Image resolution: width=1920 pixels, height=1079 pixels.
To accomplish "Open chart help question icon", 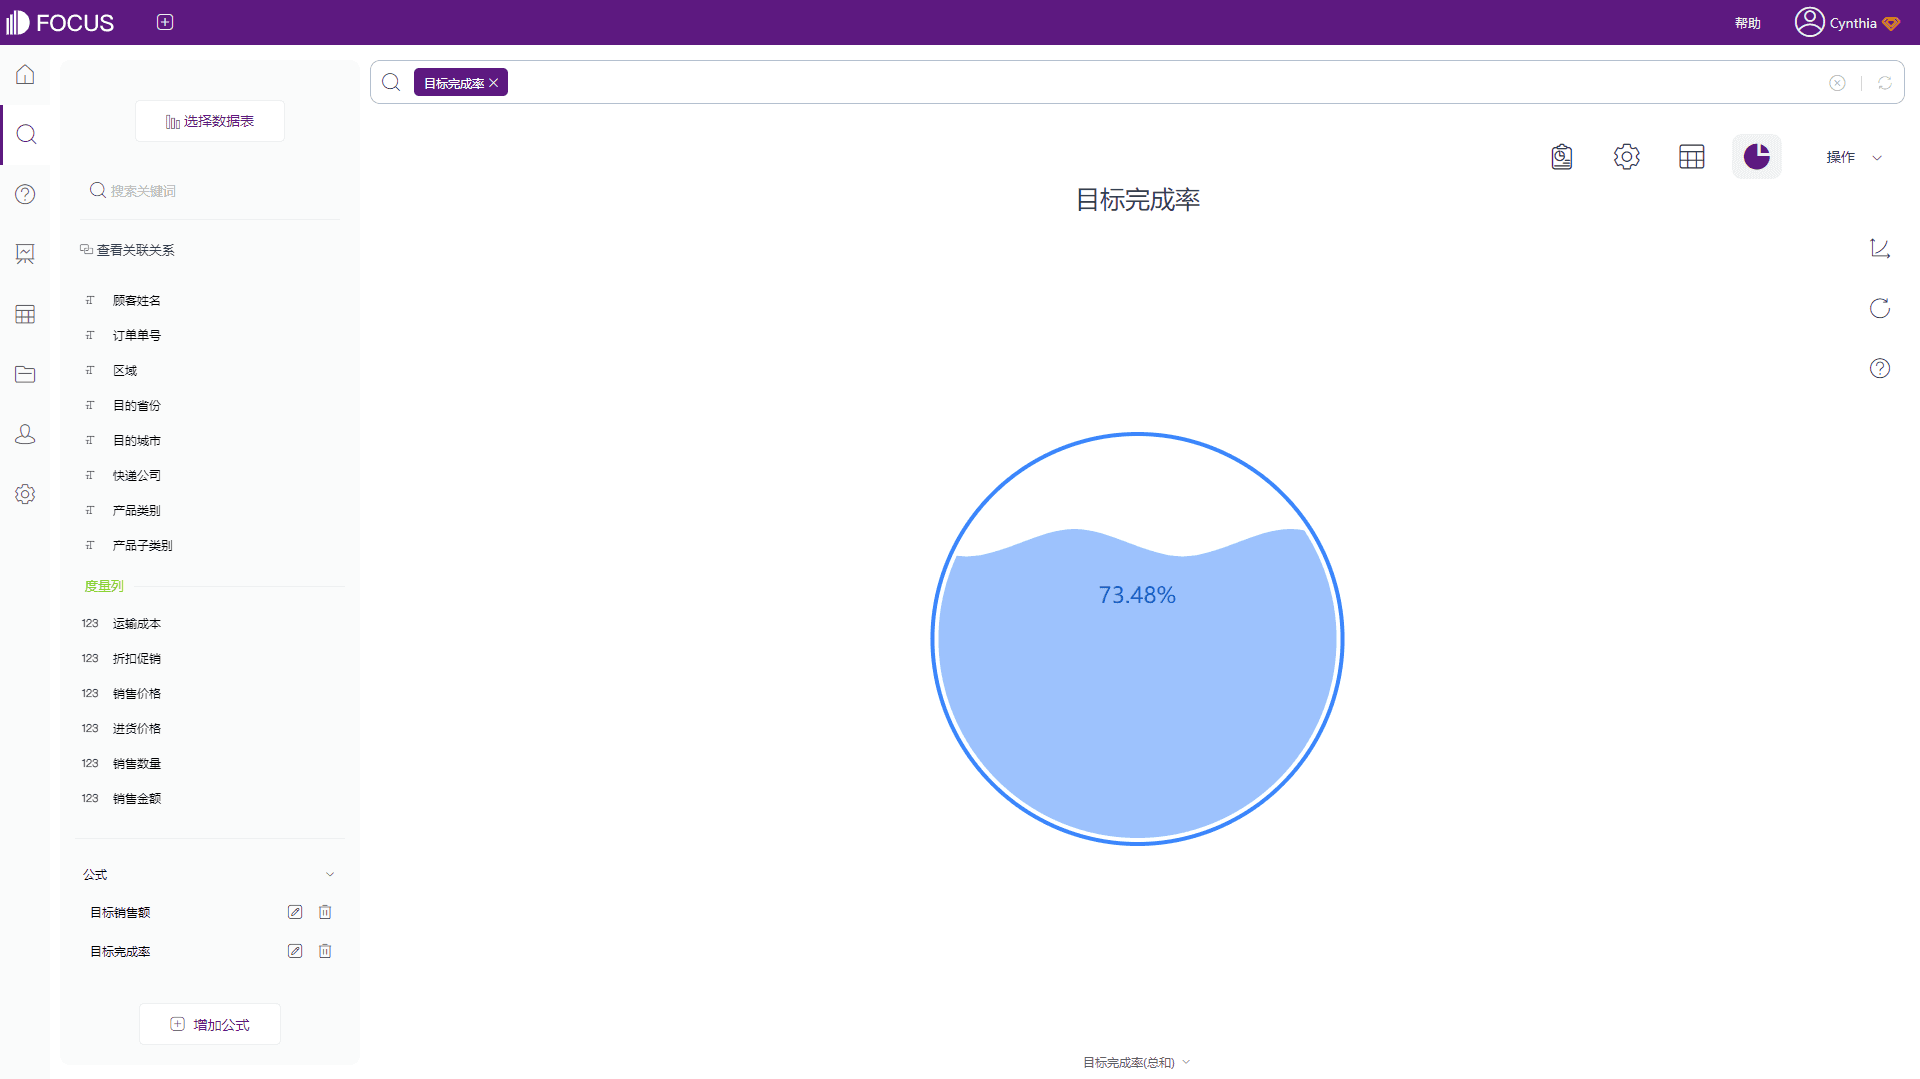I will [1880, 368].
